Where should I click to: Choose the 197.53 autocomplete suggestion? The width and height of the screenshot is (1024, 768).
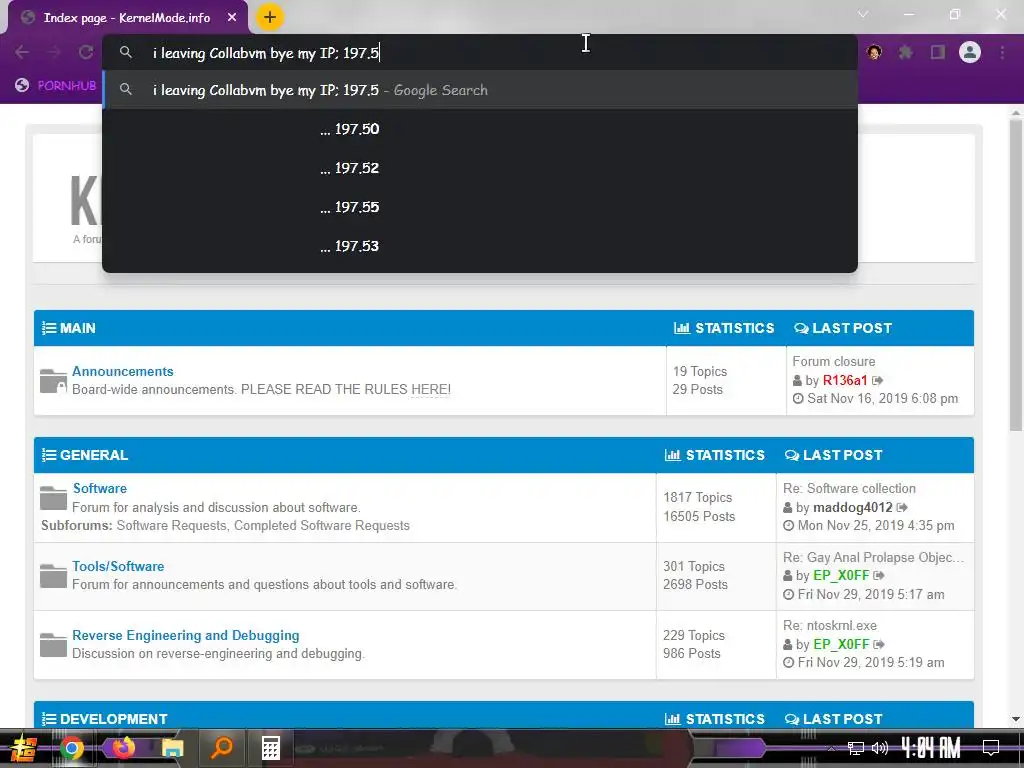pos(479,246)
